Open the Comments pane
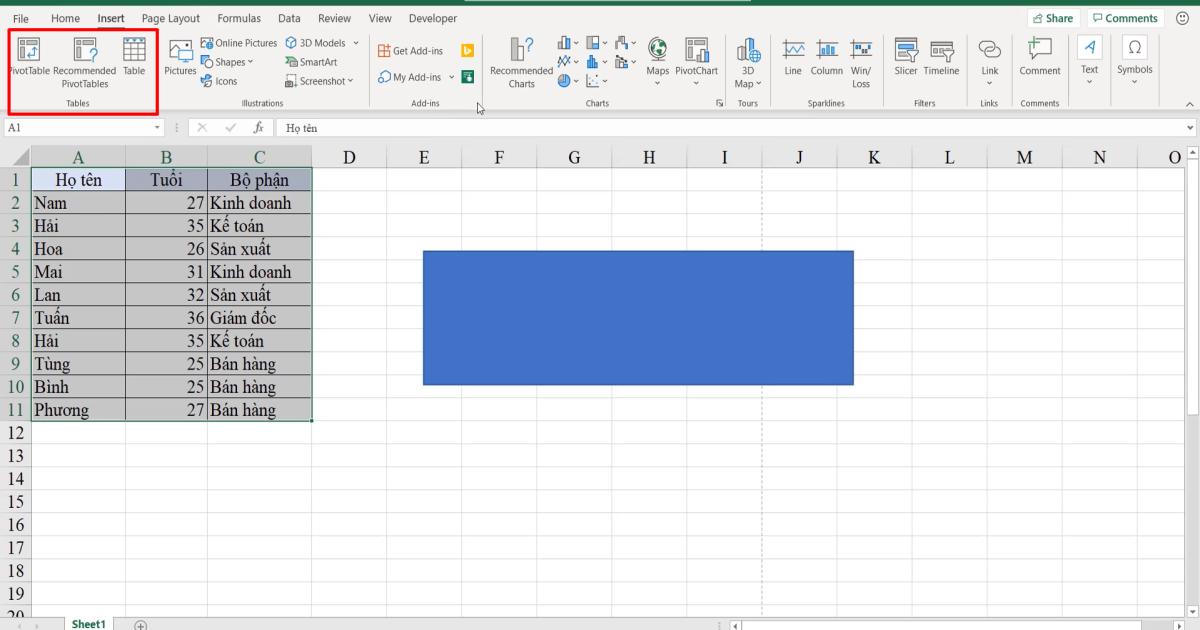This screenshot has height=630, width=1200. pos(1125,17)
